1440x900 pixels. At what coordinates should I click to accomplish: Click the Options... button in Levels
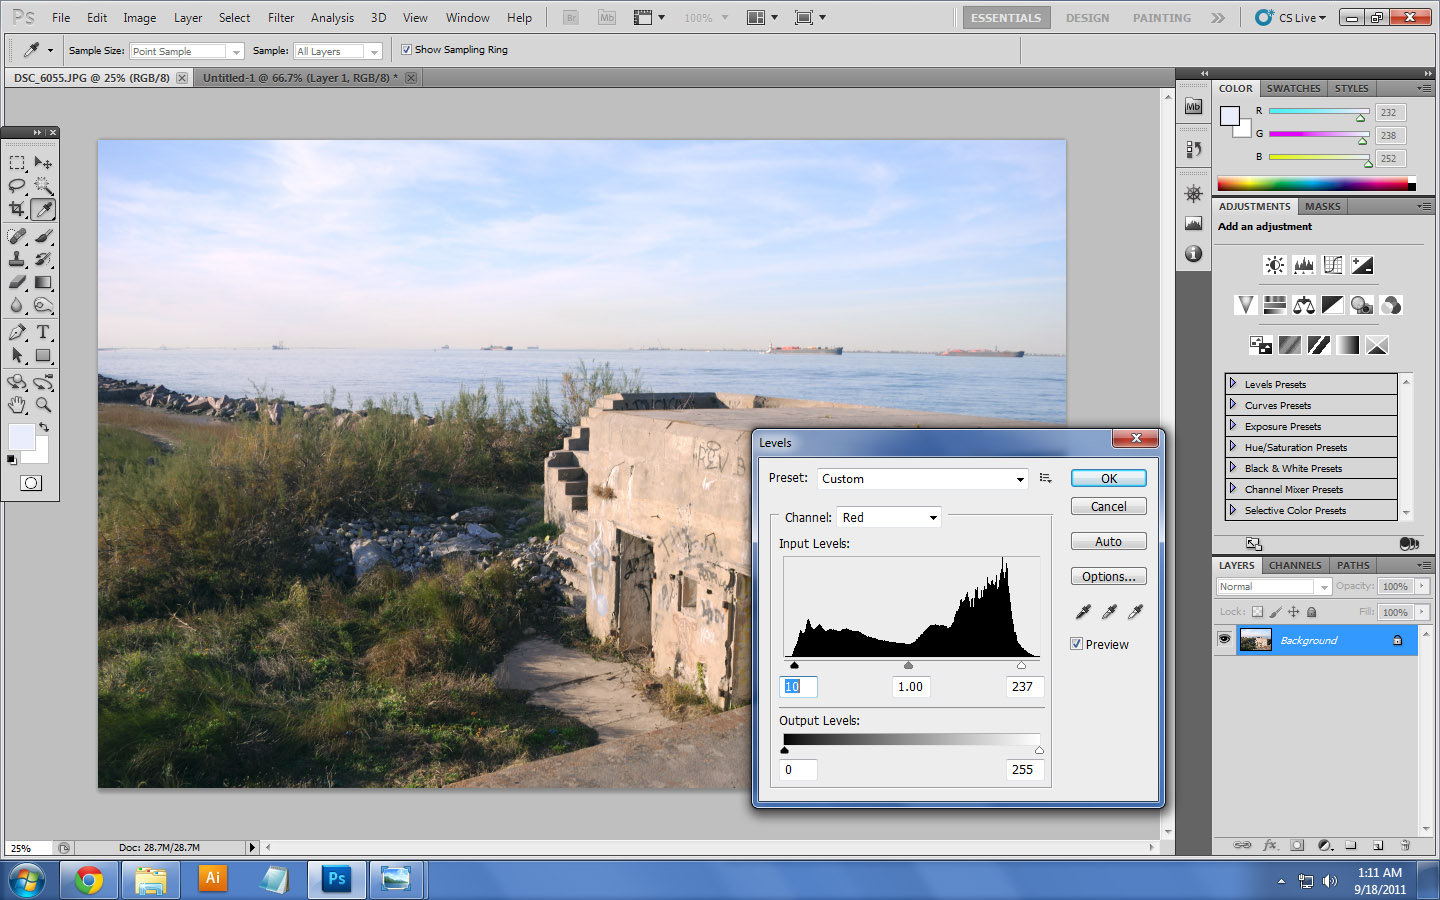(x=1108, y=577)
